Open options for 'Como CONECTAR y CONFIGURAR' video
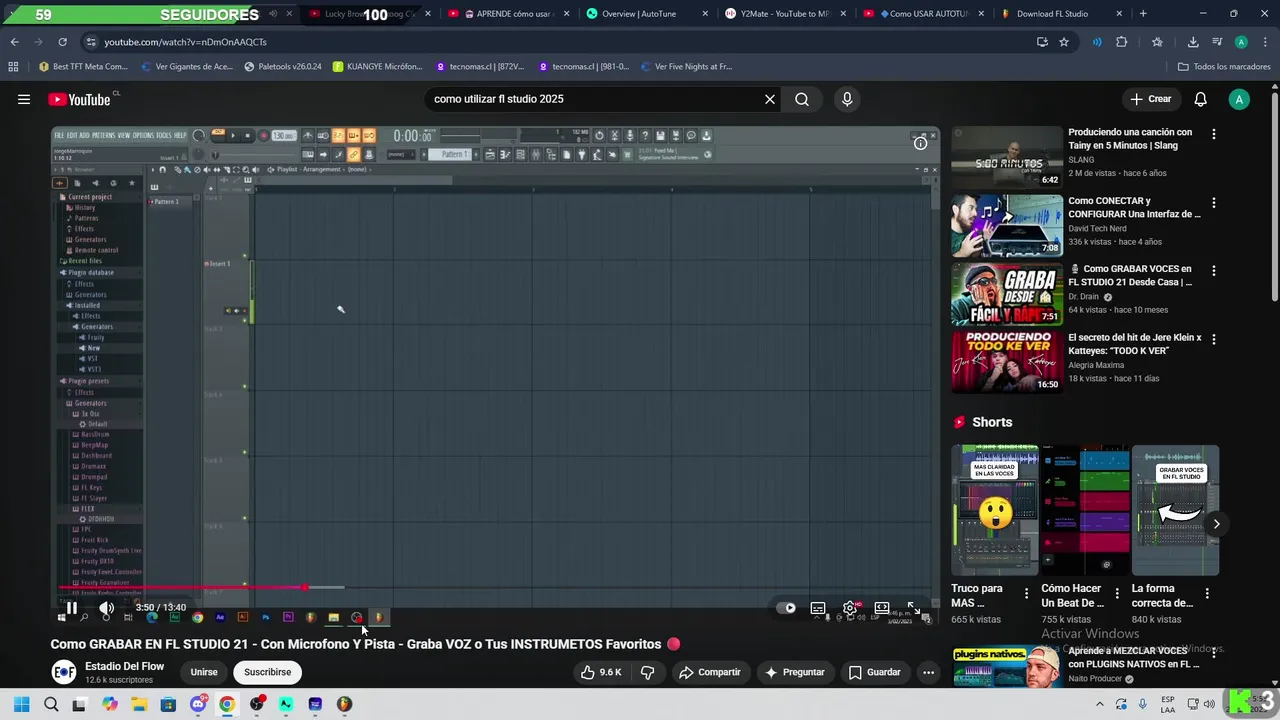The image size is (1280, 720). 1214,203
